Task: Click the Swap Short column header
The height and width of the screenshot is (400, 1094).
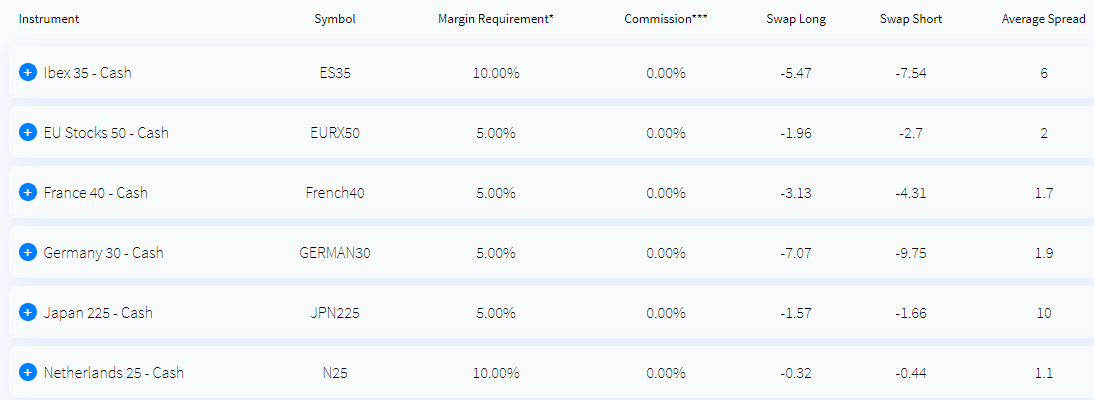Action: [911, 19]
